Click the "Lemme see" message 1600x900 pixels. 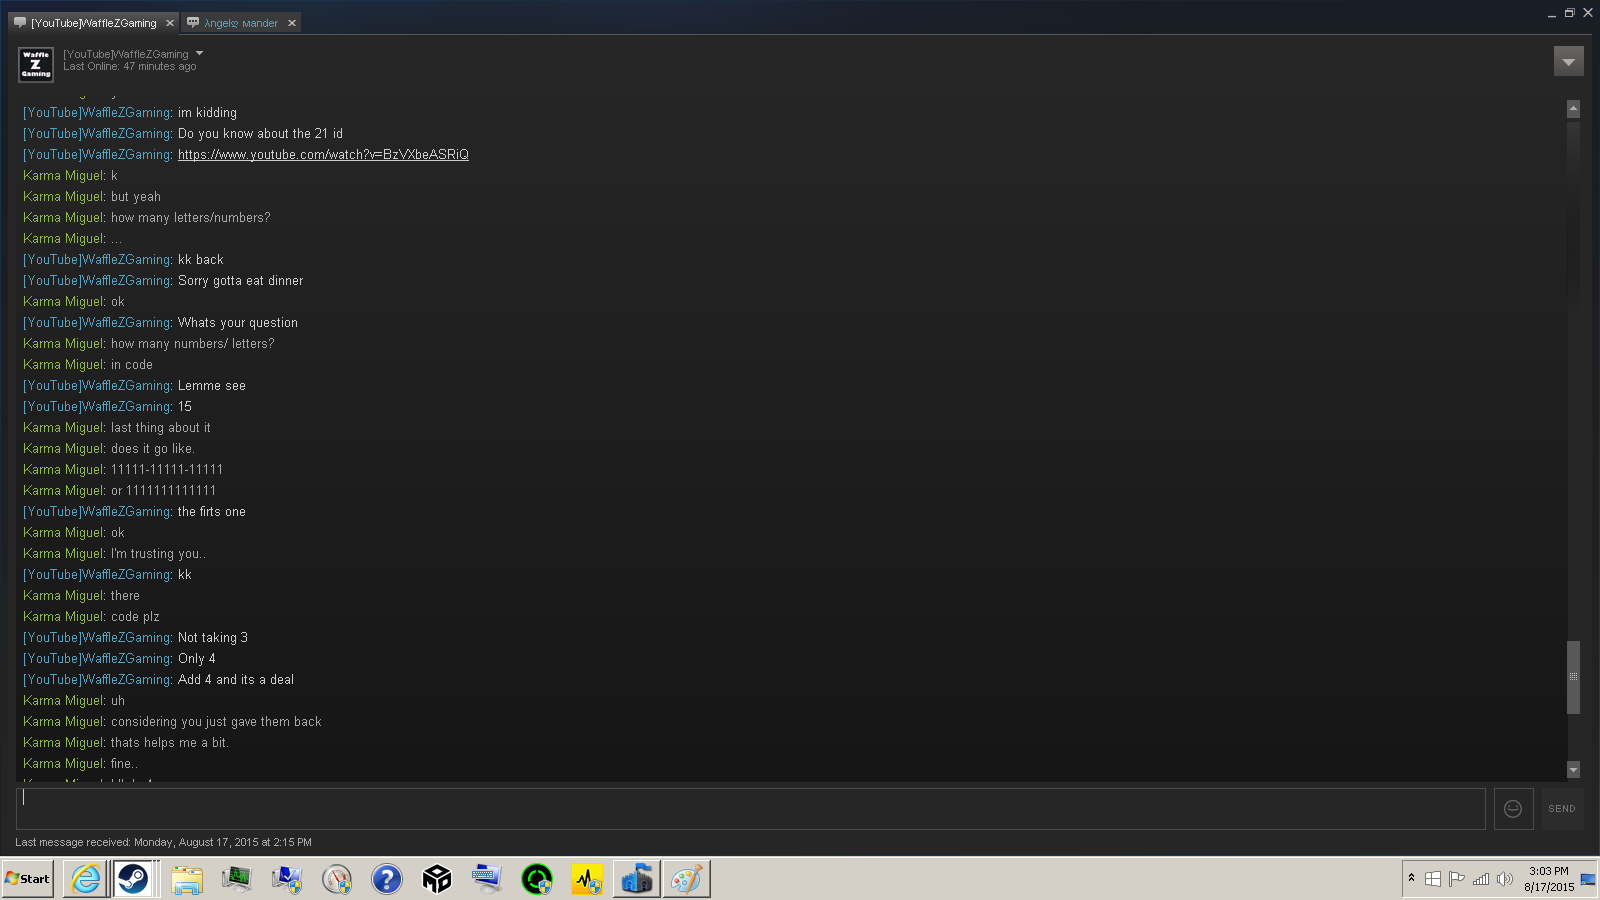212,386
